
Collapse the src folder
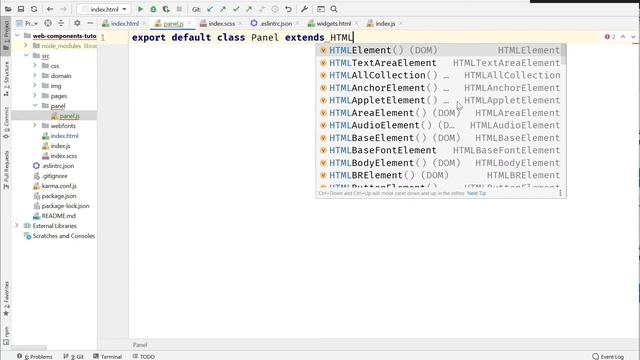click(26, 56)
